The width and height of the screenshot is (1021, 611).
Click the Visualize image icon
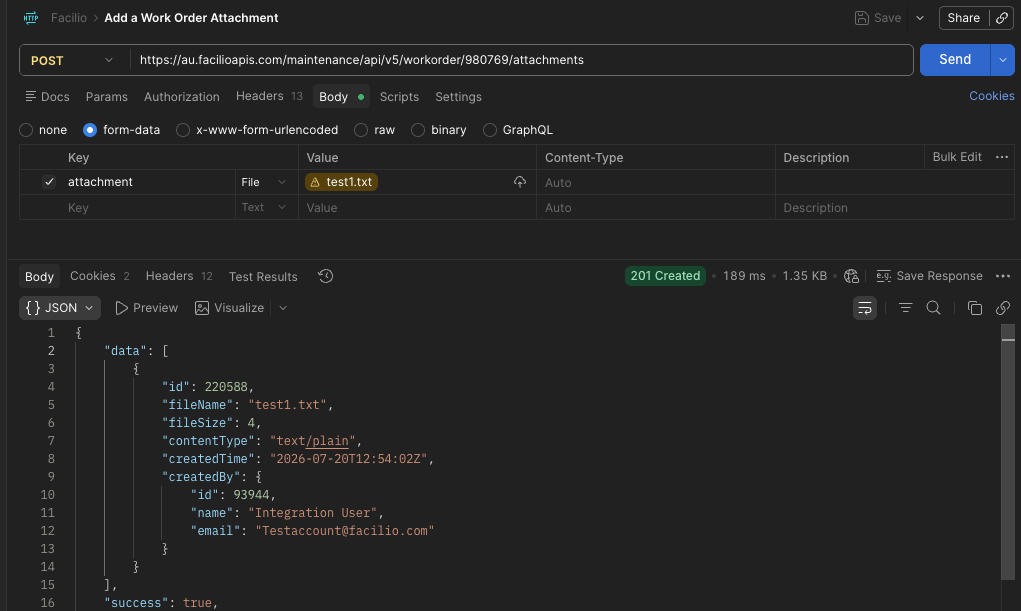pyautogui.click(x=202, y=308)
